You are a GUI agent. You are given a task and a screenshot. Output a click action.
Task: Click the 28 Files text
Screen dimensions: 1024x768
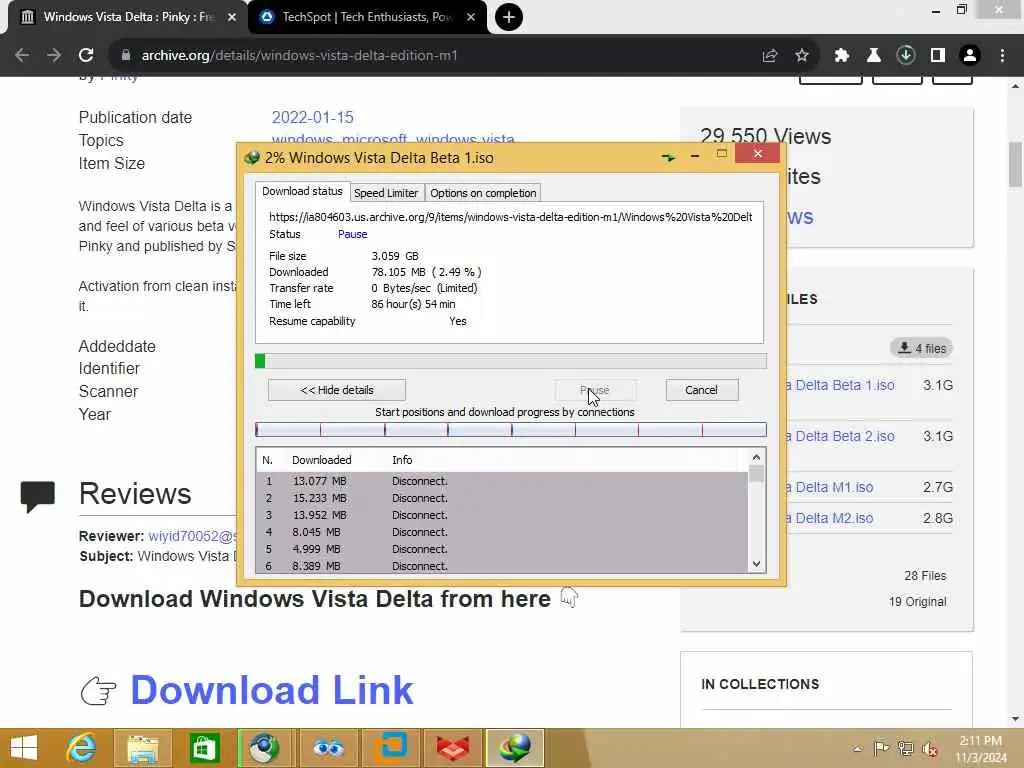click(925, 576)
